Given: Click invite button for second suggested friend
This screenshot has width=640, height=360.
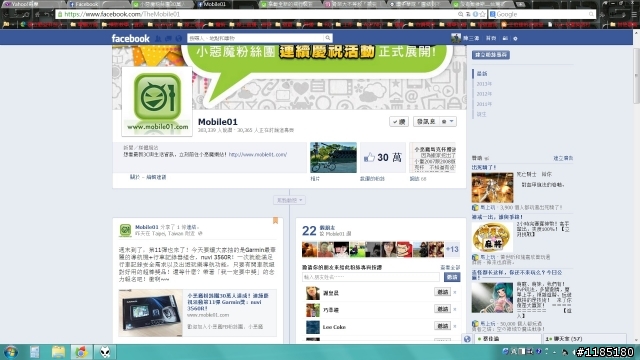Looking at the screenshot, I should 442,309.
